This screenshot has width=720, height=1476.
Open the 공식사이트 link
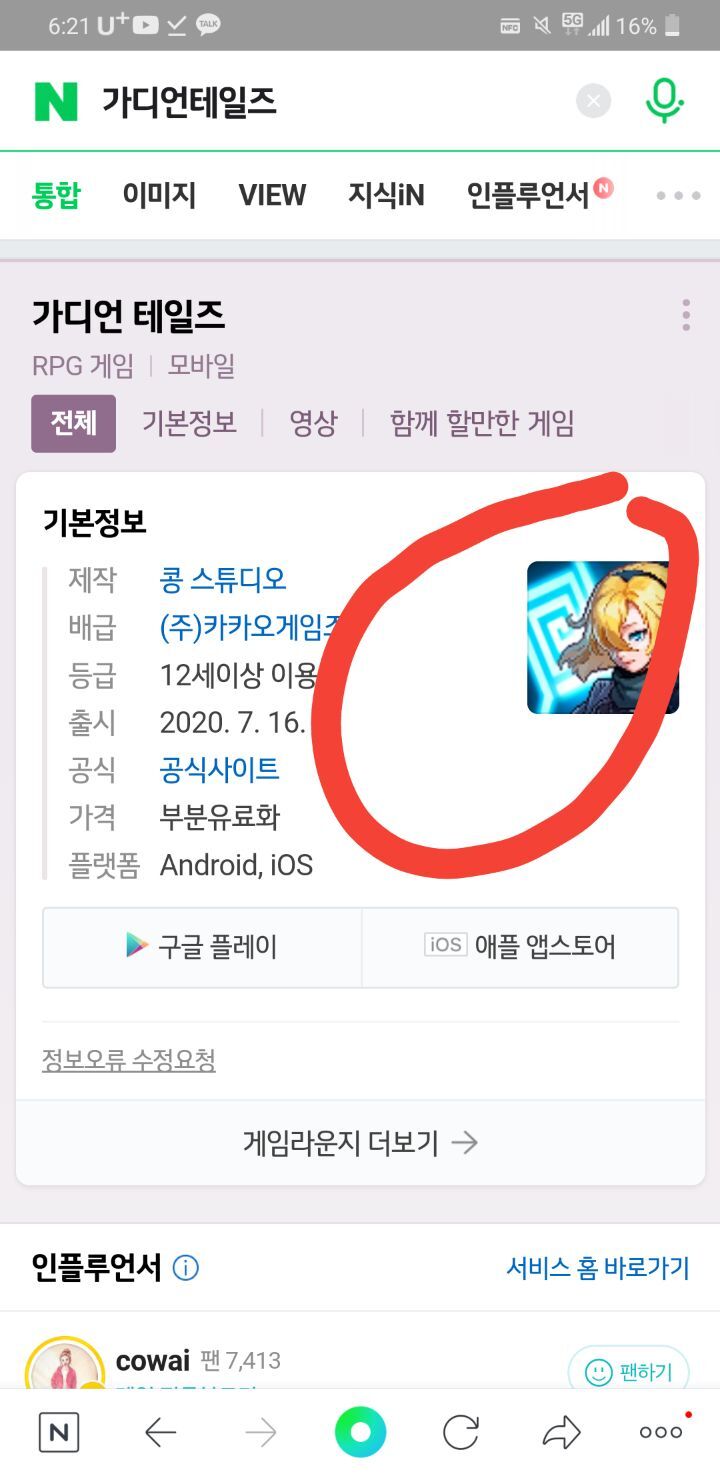[x=220, y=769]
